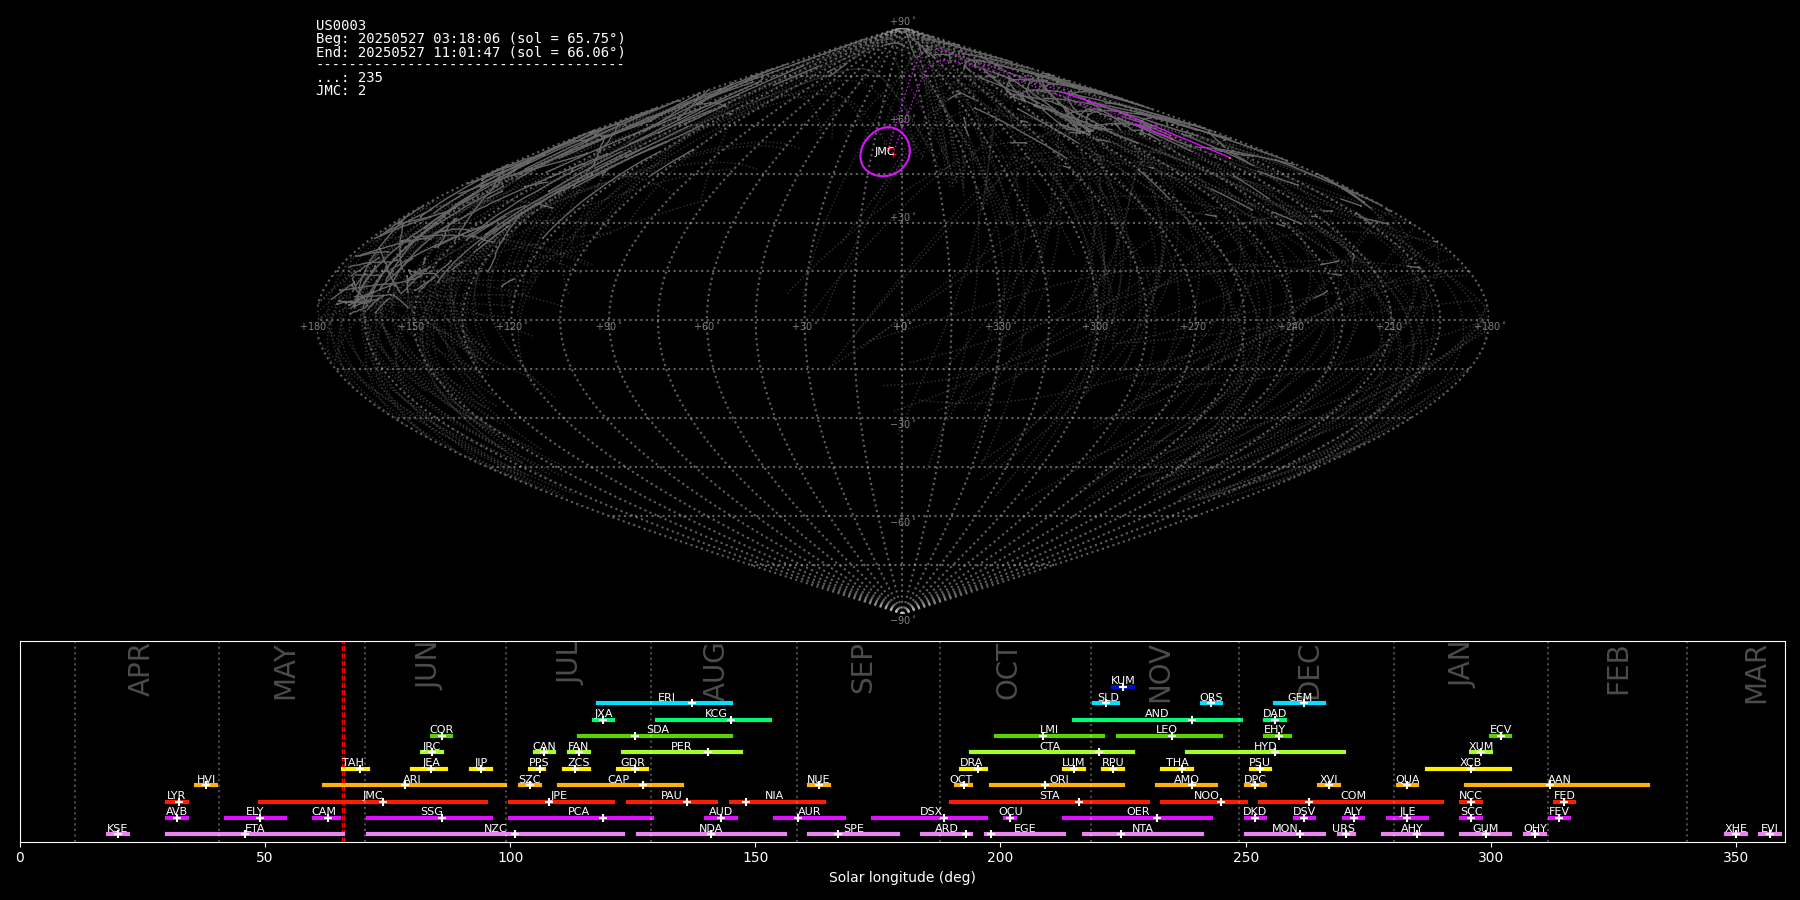Click the XCB shower label
The height and width of the screenshot is (900, 1800).
tap(1470, 762)
